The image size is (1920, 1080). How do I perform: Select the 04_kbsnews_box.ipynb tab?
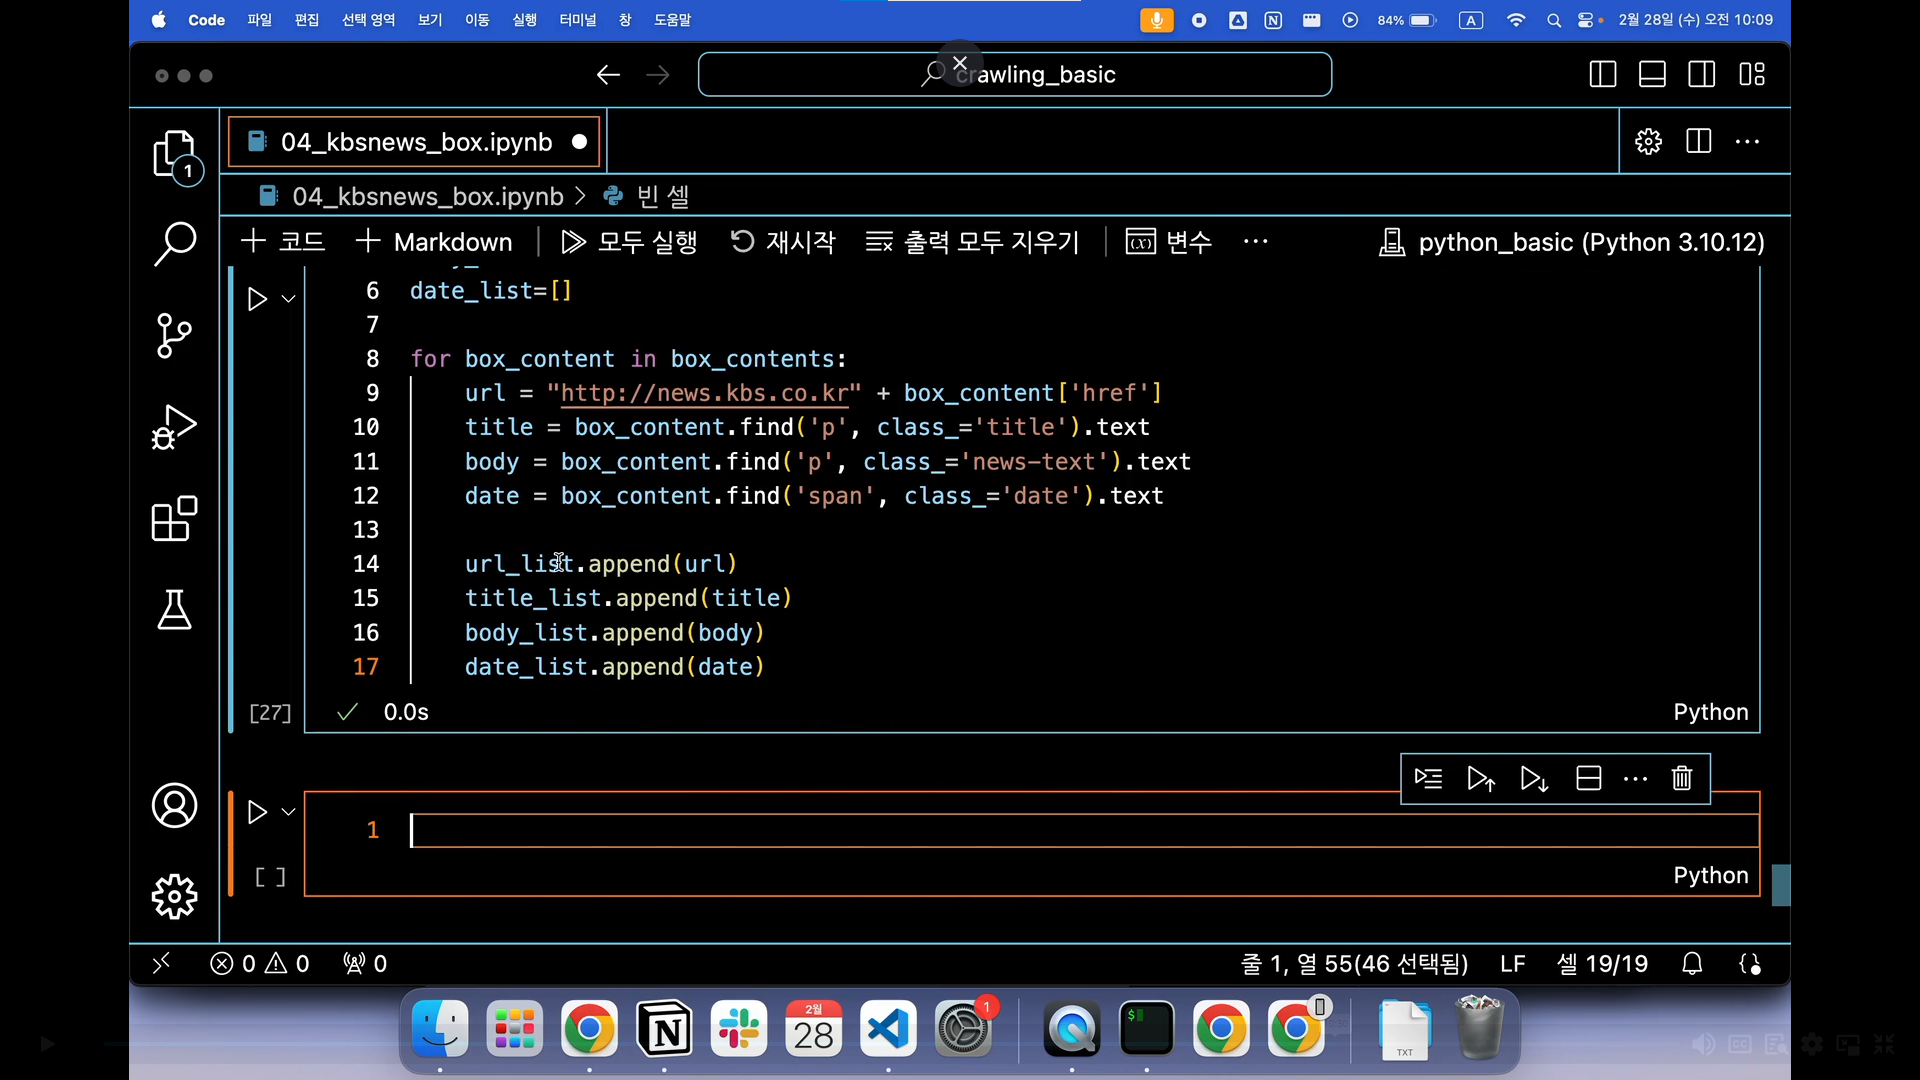415,142
